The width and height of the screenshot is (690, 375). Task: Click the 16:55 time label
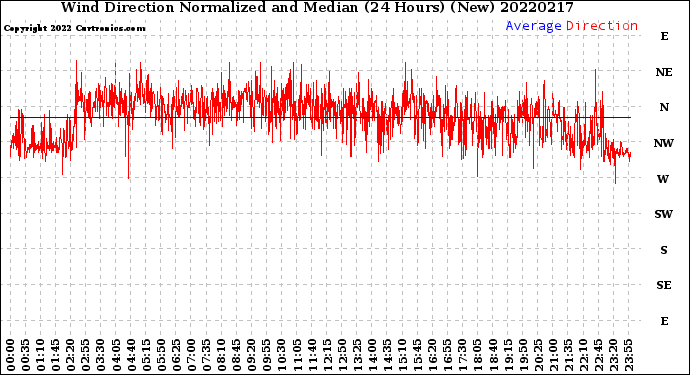pos(448,356)
